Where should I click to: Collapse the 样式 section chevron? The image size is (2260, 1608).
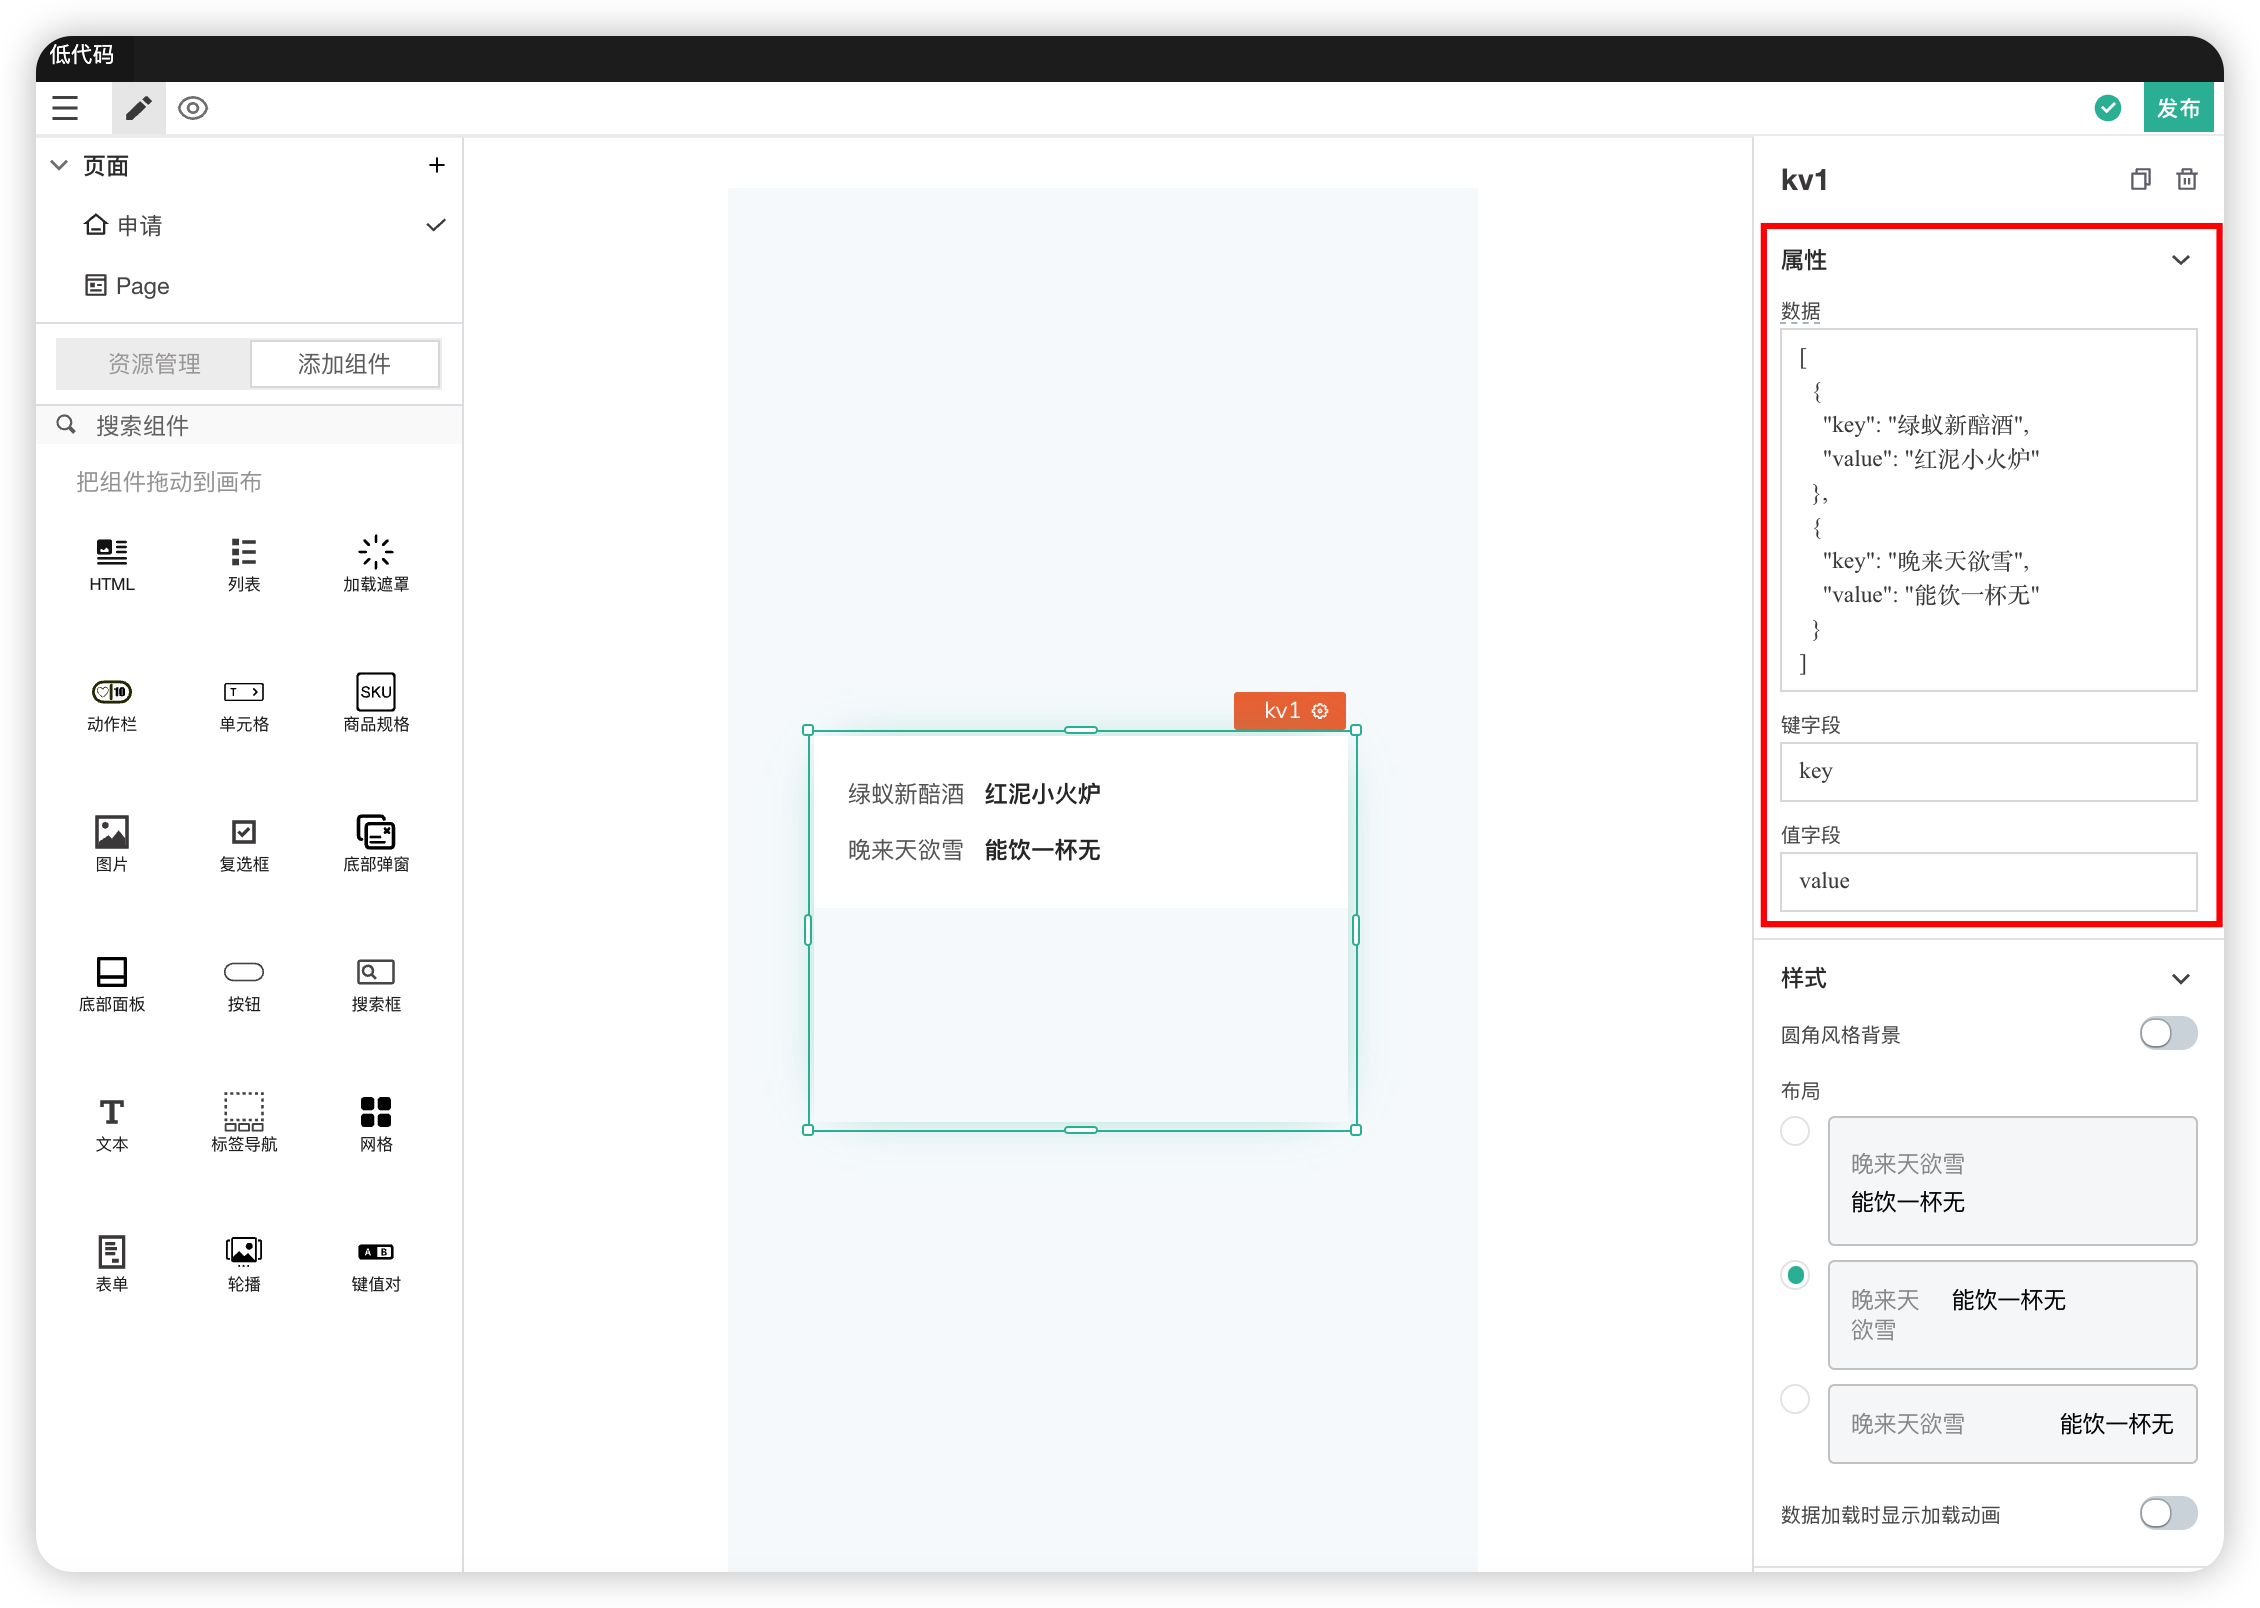[x=2180, y=978]
